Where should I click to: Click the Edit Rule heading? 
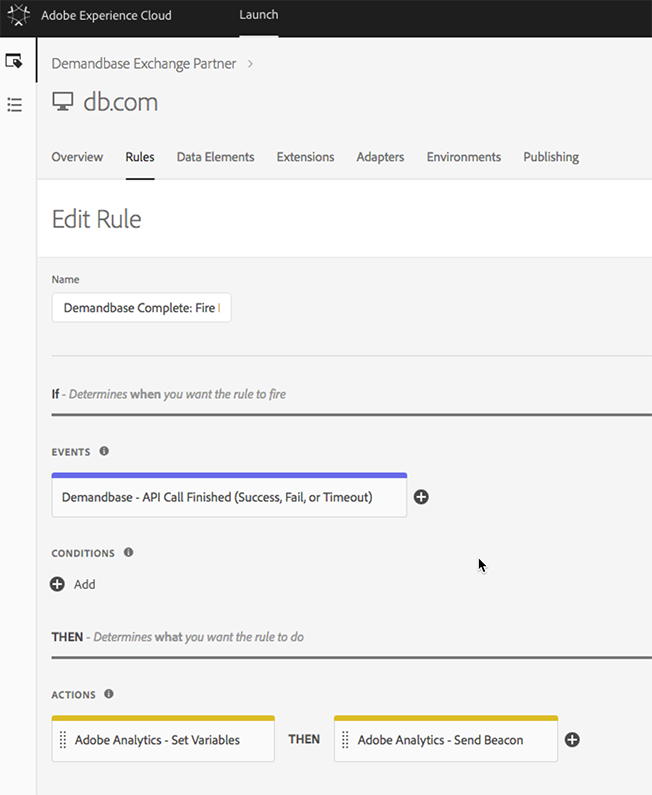coord(96,219)
